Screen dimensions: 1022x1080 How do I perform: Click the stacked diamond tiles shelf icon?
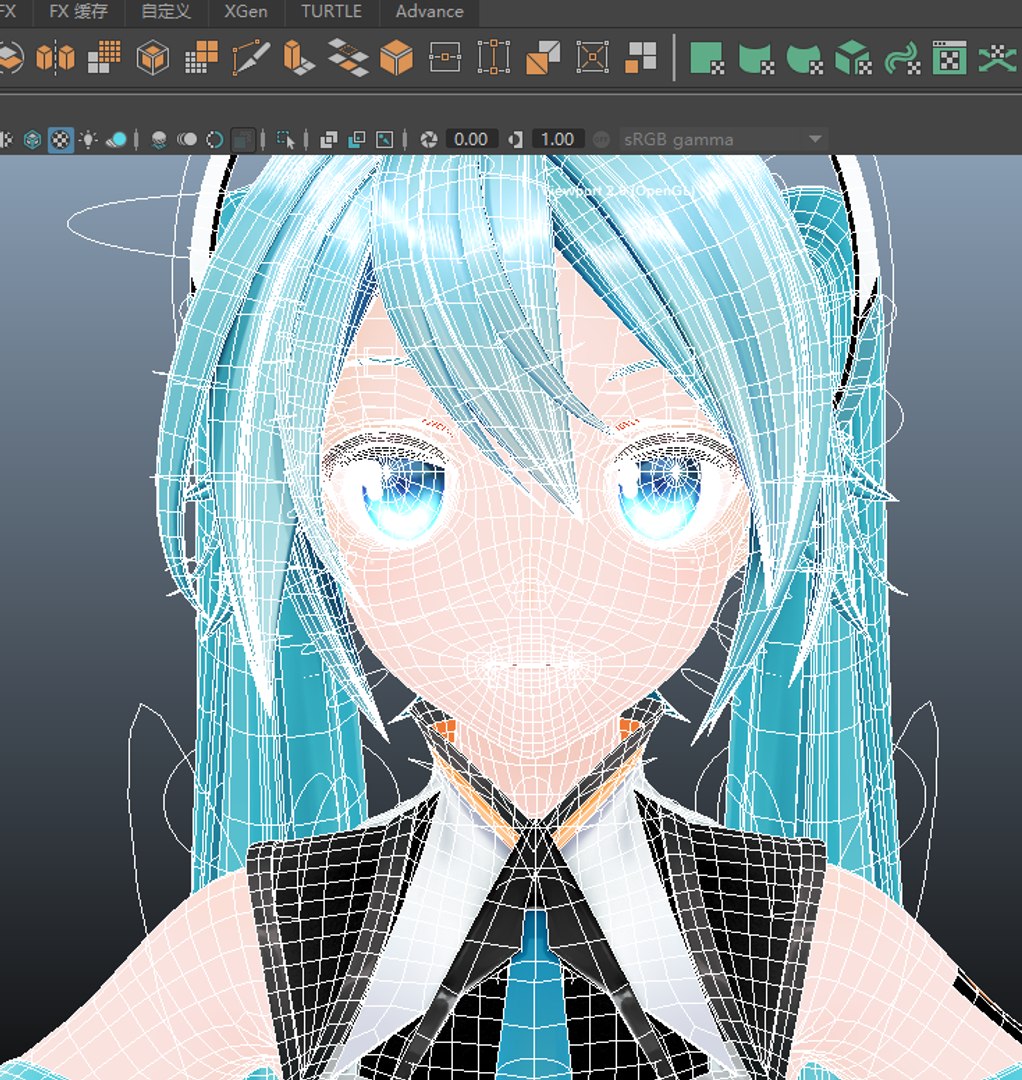click(347, 57)
